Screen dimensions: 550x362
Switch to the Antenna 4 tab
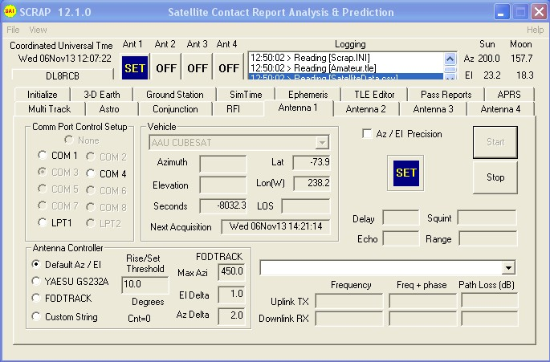point(500,109)
